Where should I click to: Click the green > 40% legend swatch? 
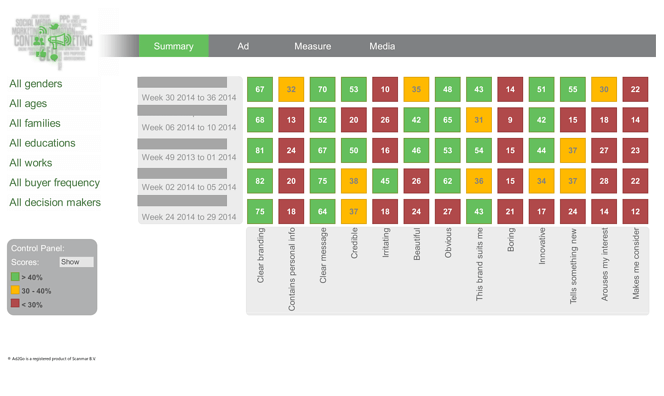click(x=15, y=277)
